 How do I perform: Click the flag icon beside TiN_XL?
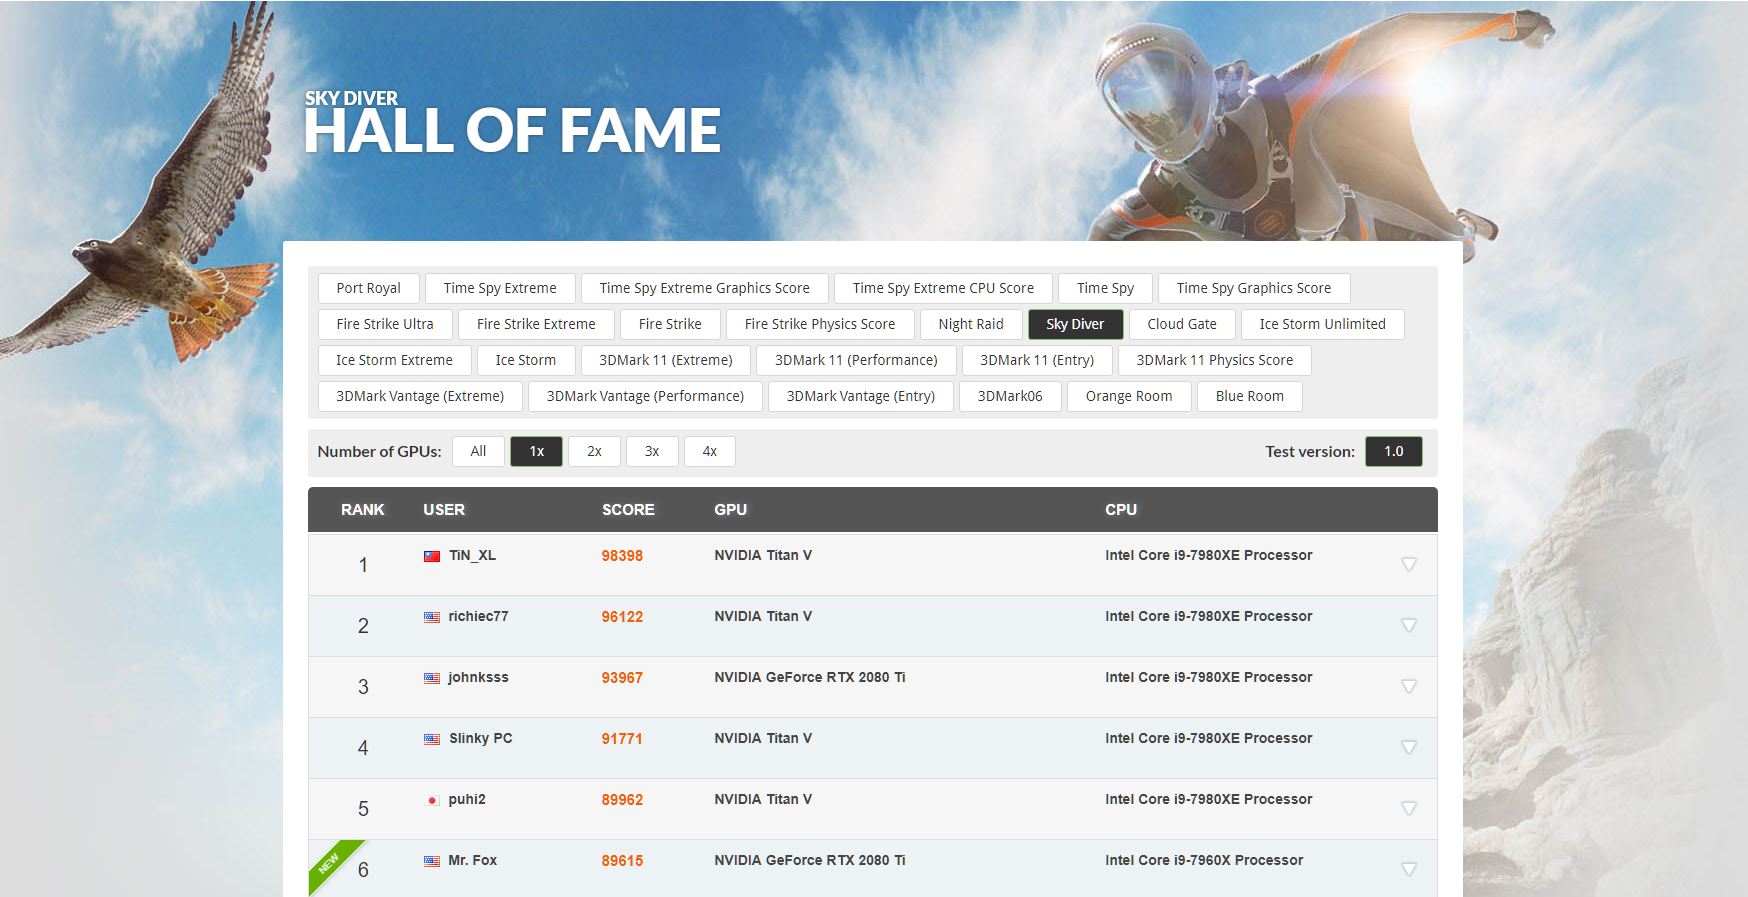click(x=432, y=556)
